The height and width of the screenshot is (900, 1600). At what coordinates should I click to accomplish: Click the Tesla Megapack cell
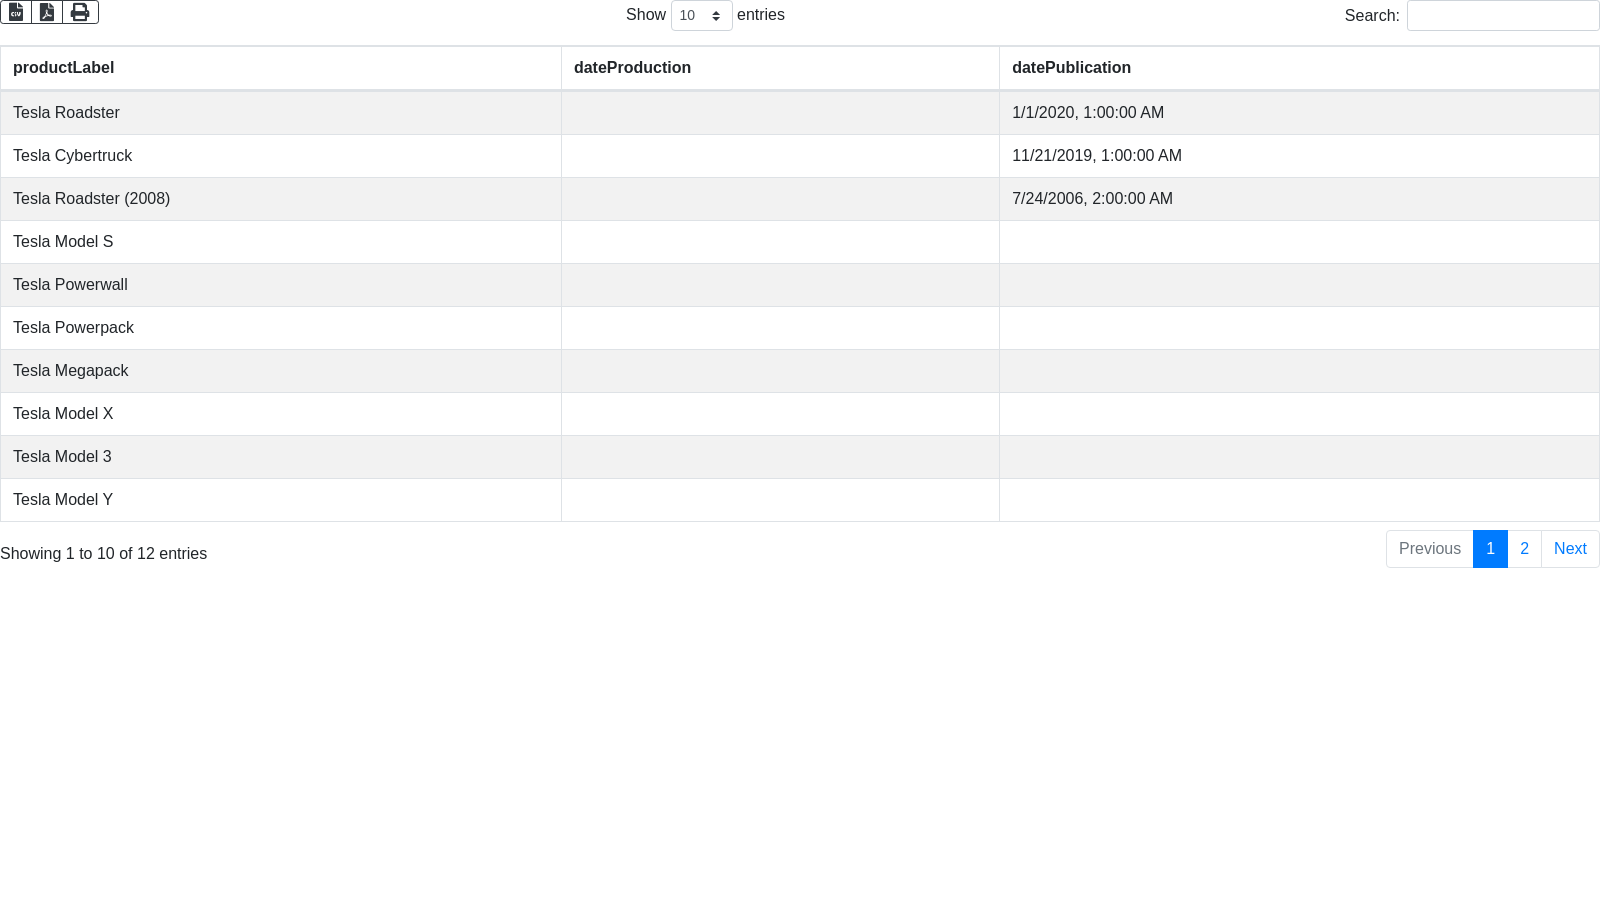coord(70,371)
